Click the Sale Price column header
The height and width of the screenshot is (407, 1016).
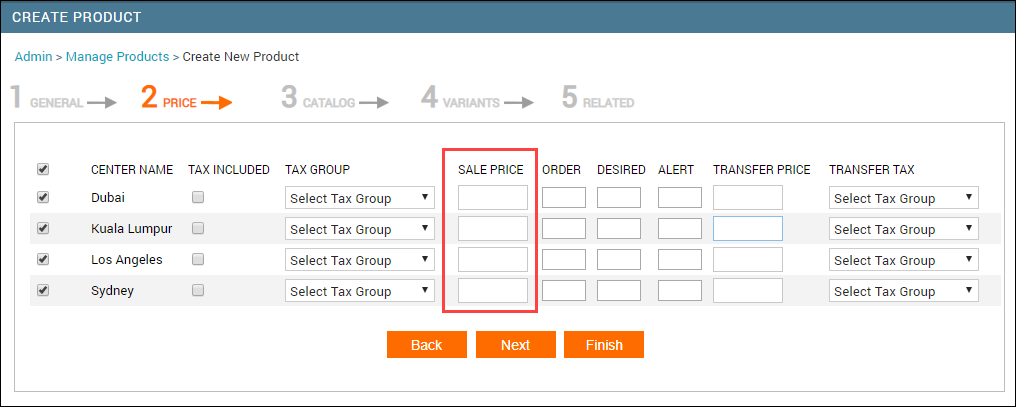pyautogui.click(x=491, y=170)
